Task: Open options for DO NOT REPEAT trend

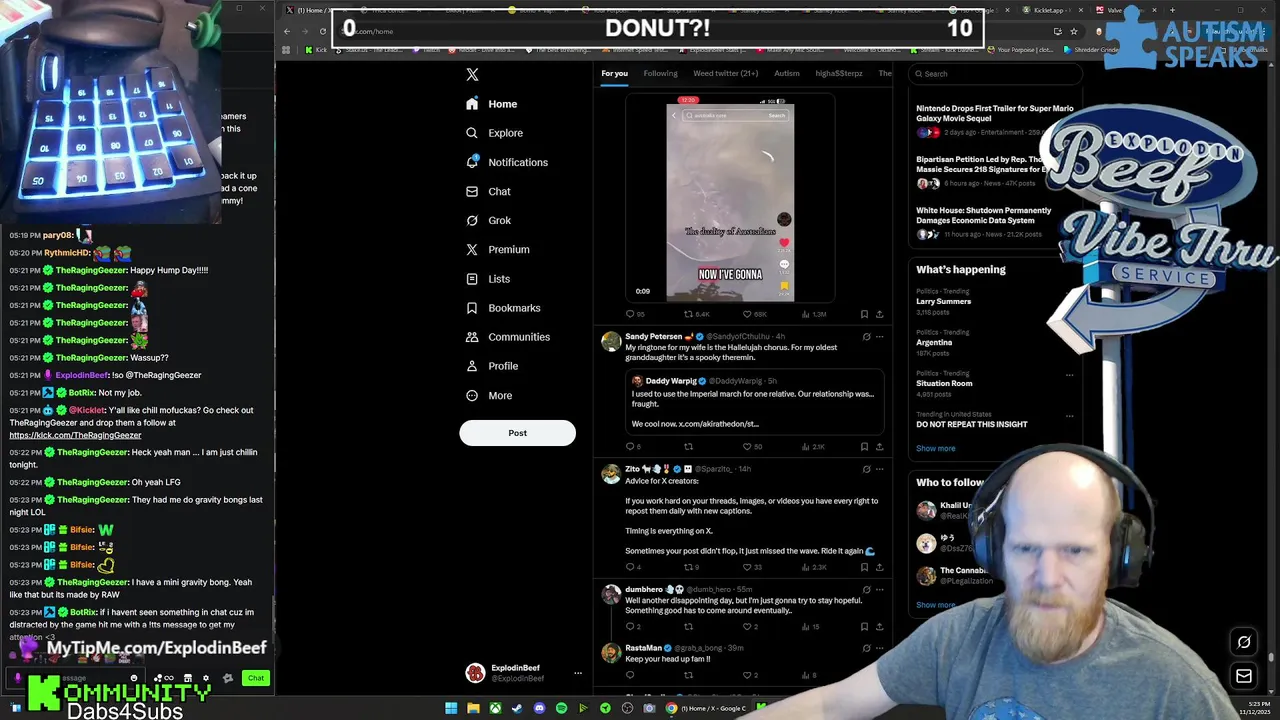Action: pos(1069,416)
